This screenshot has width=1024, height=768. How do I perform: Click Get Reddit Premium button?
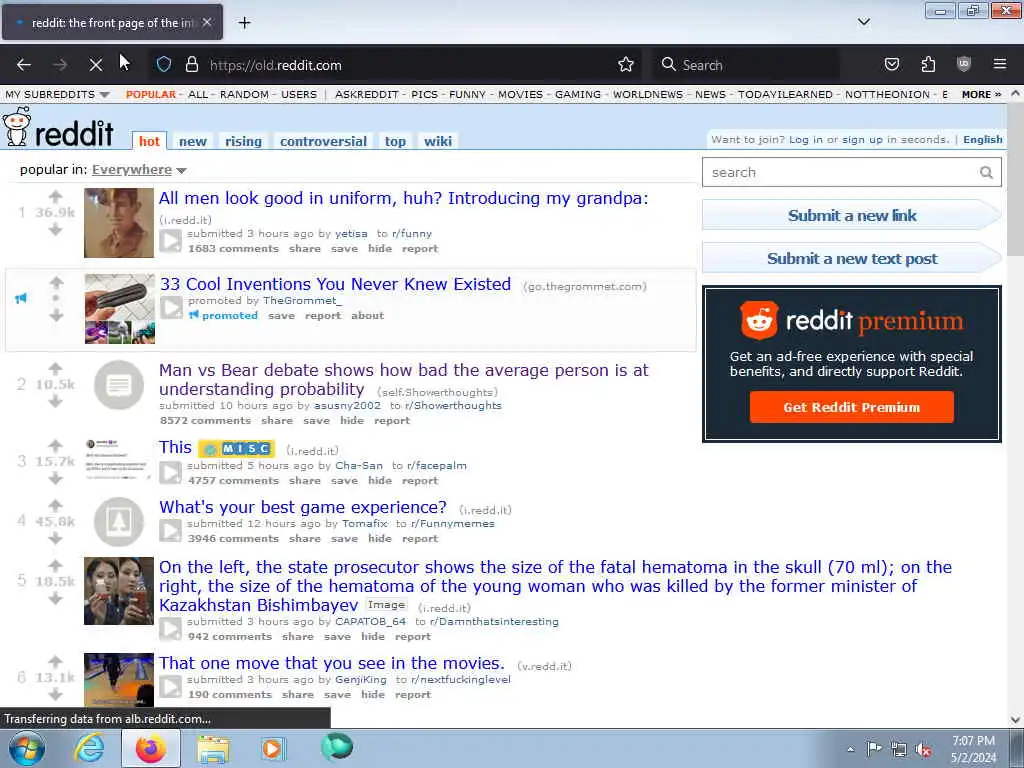[x=852, y=408]
